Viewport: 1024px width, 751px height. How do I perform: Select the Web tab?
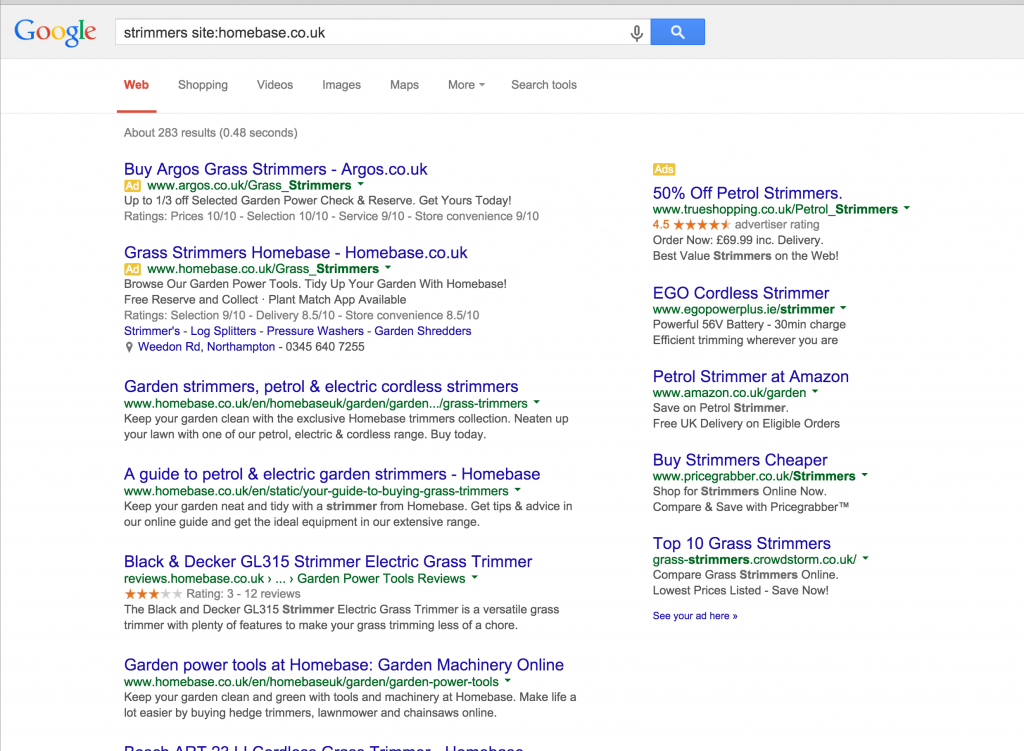(136, 85)
